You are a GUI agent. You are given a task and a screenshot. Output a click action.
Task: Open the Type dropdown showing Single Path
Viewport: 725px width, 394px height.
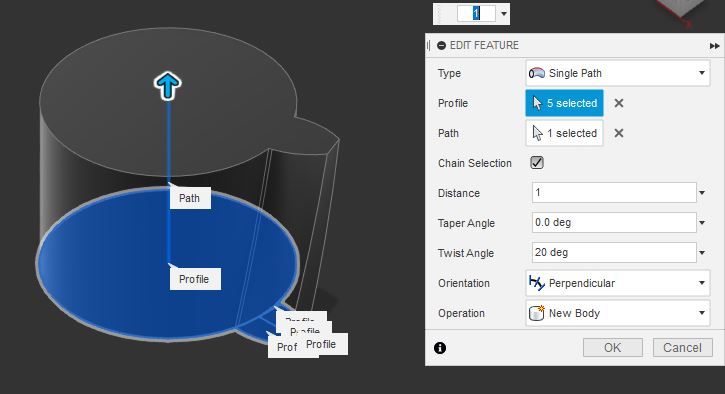tap(617, 73)
